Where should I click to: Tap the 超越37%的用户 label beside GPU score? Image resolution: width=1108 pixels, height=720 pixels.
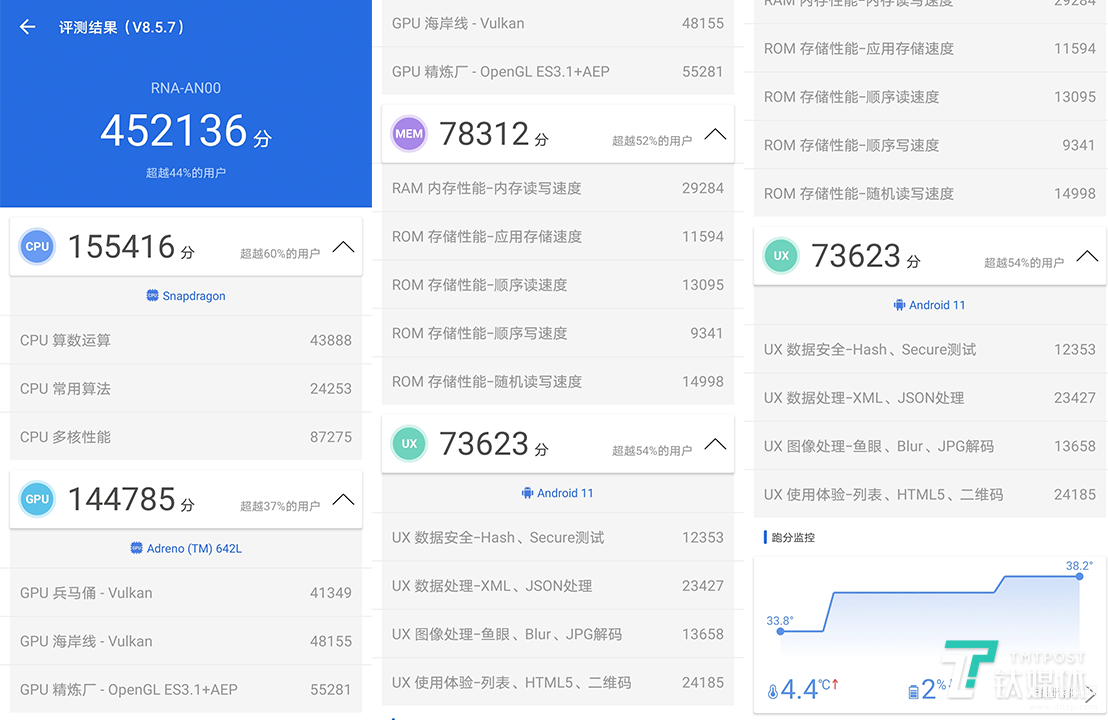pos(280,506)
